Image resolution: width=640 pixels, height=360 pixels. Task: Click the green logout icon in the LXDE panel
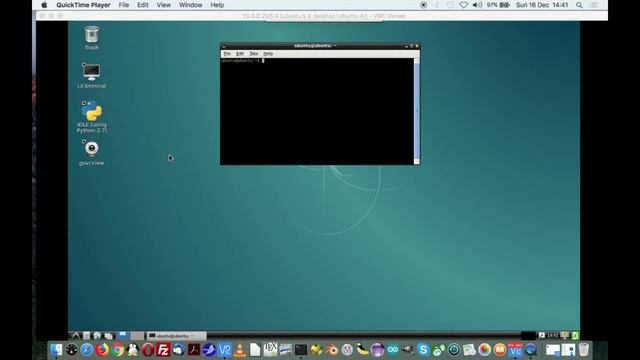click(575, 336)
